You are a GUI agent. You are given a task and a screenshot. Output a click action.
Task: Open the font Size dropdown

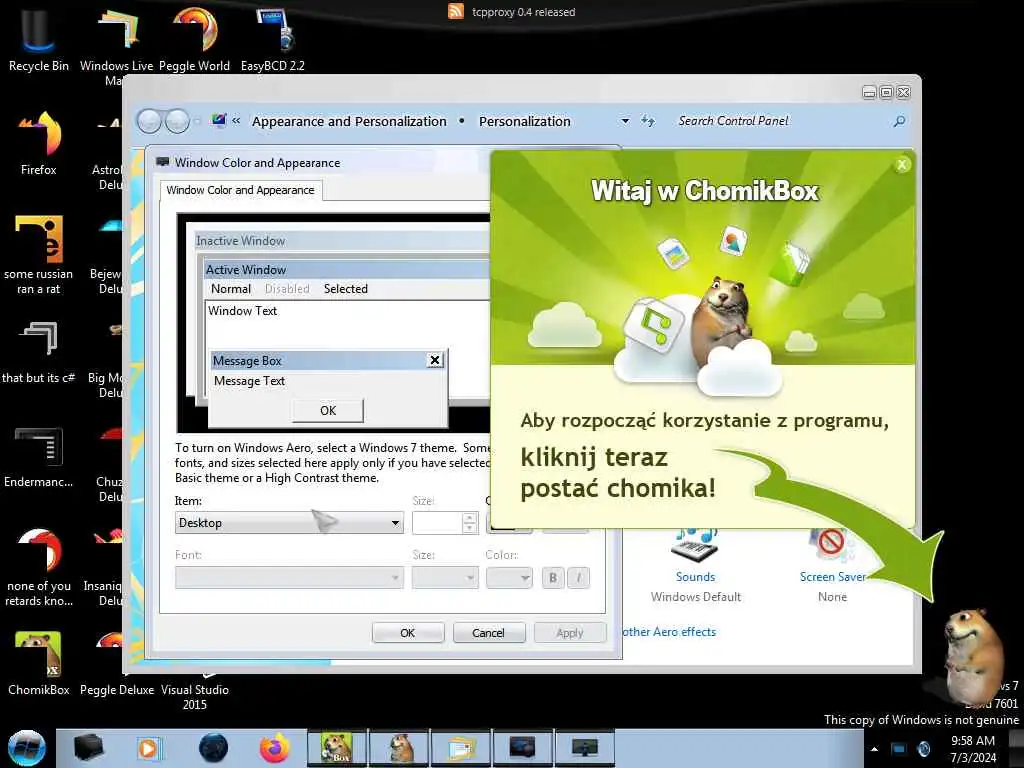445,577
